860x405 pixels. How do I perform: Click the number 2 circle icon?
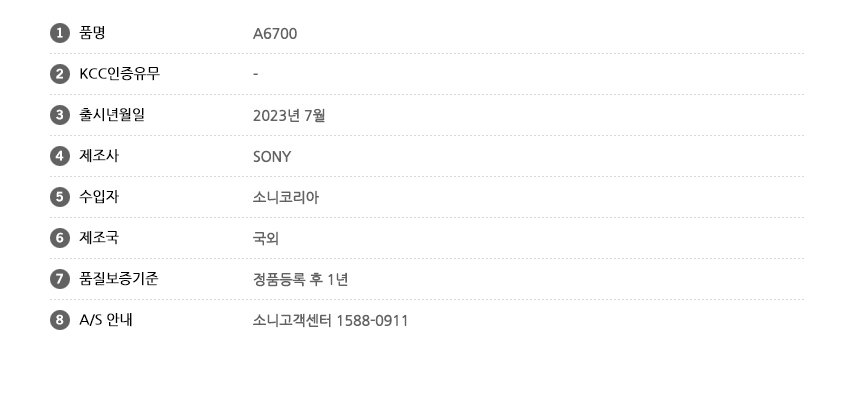59,74
